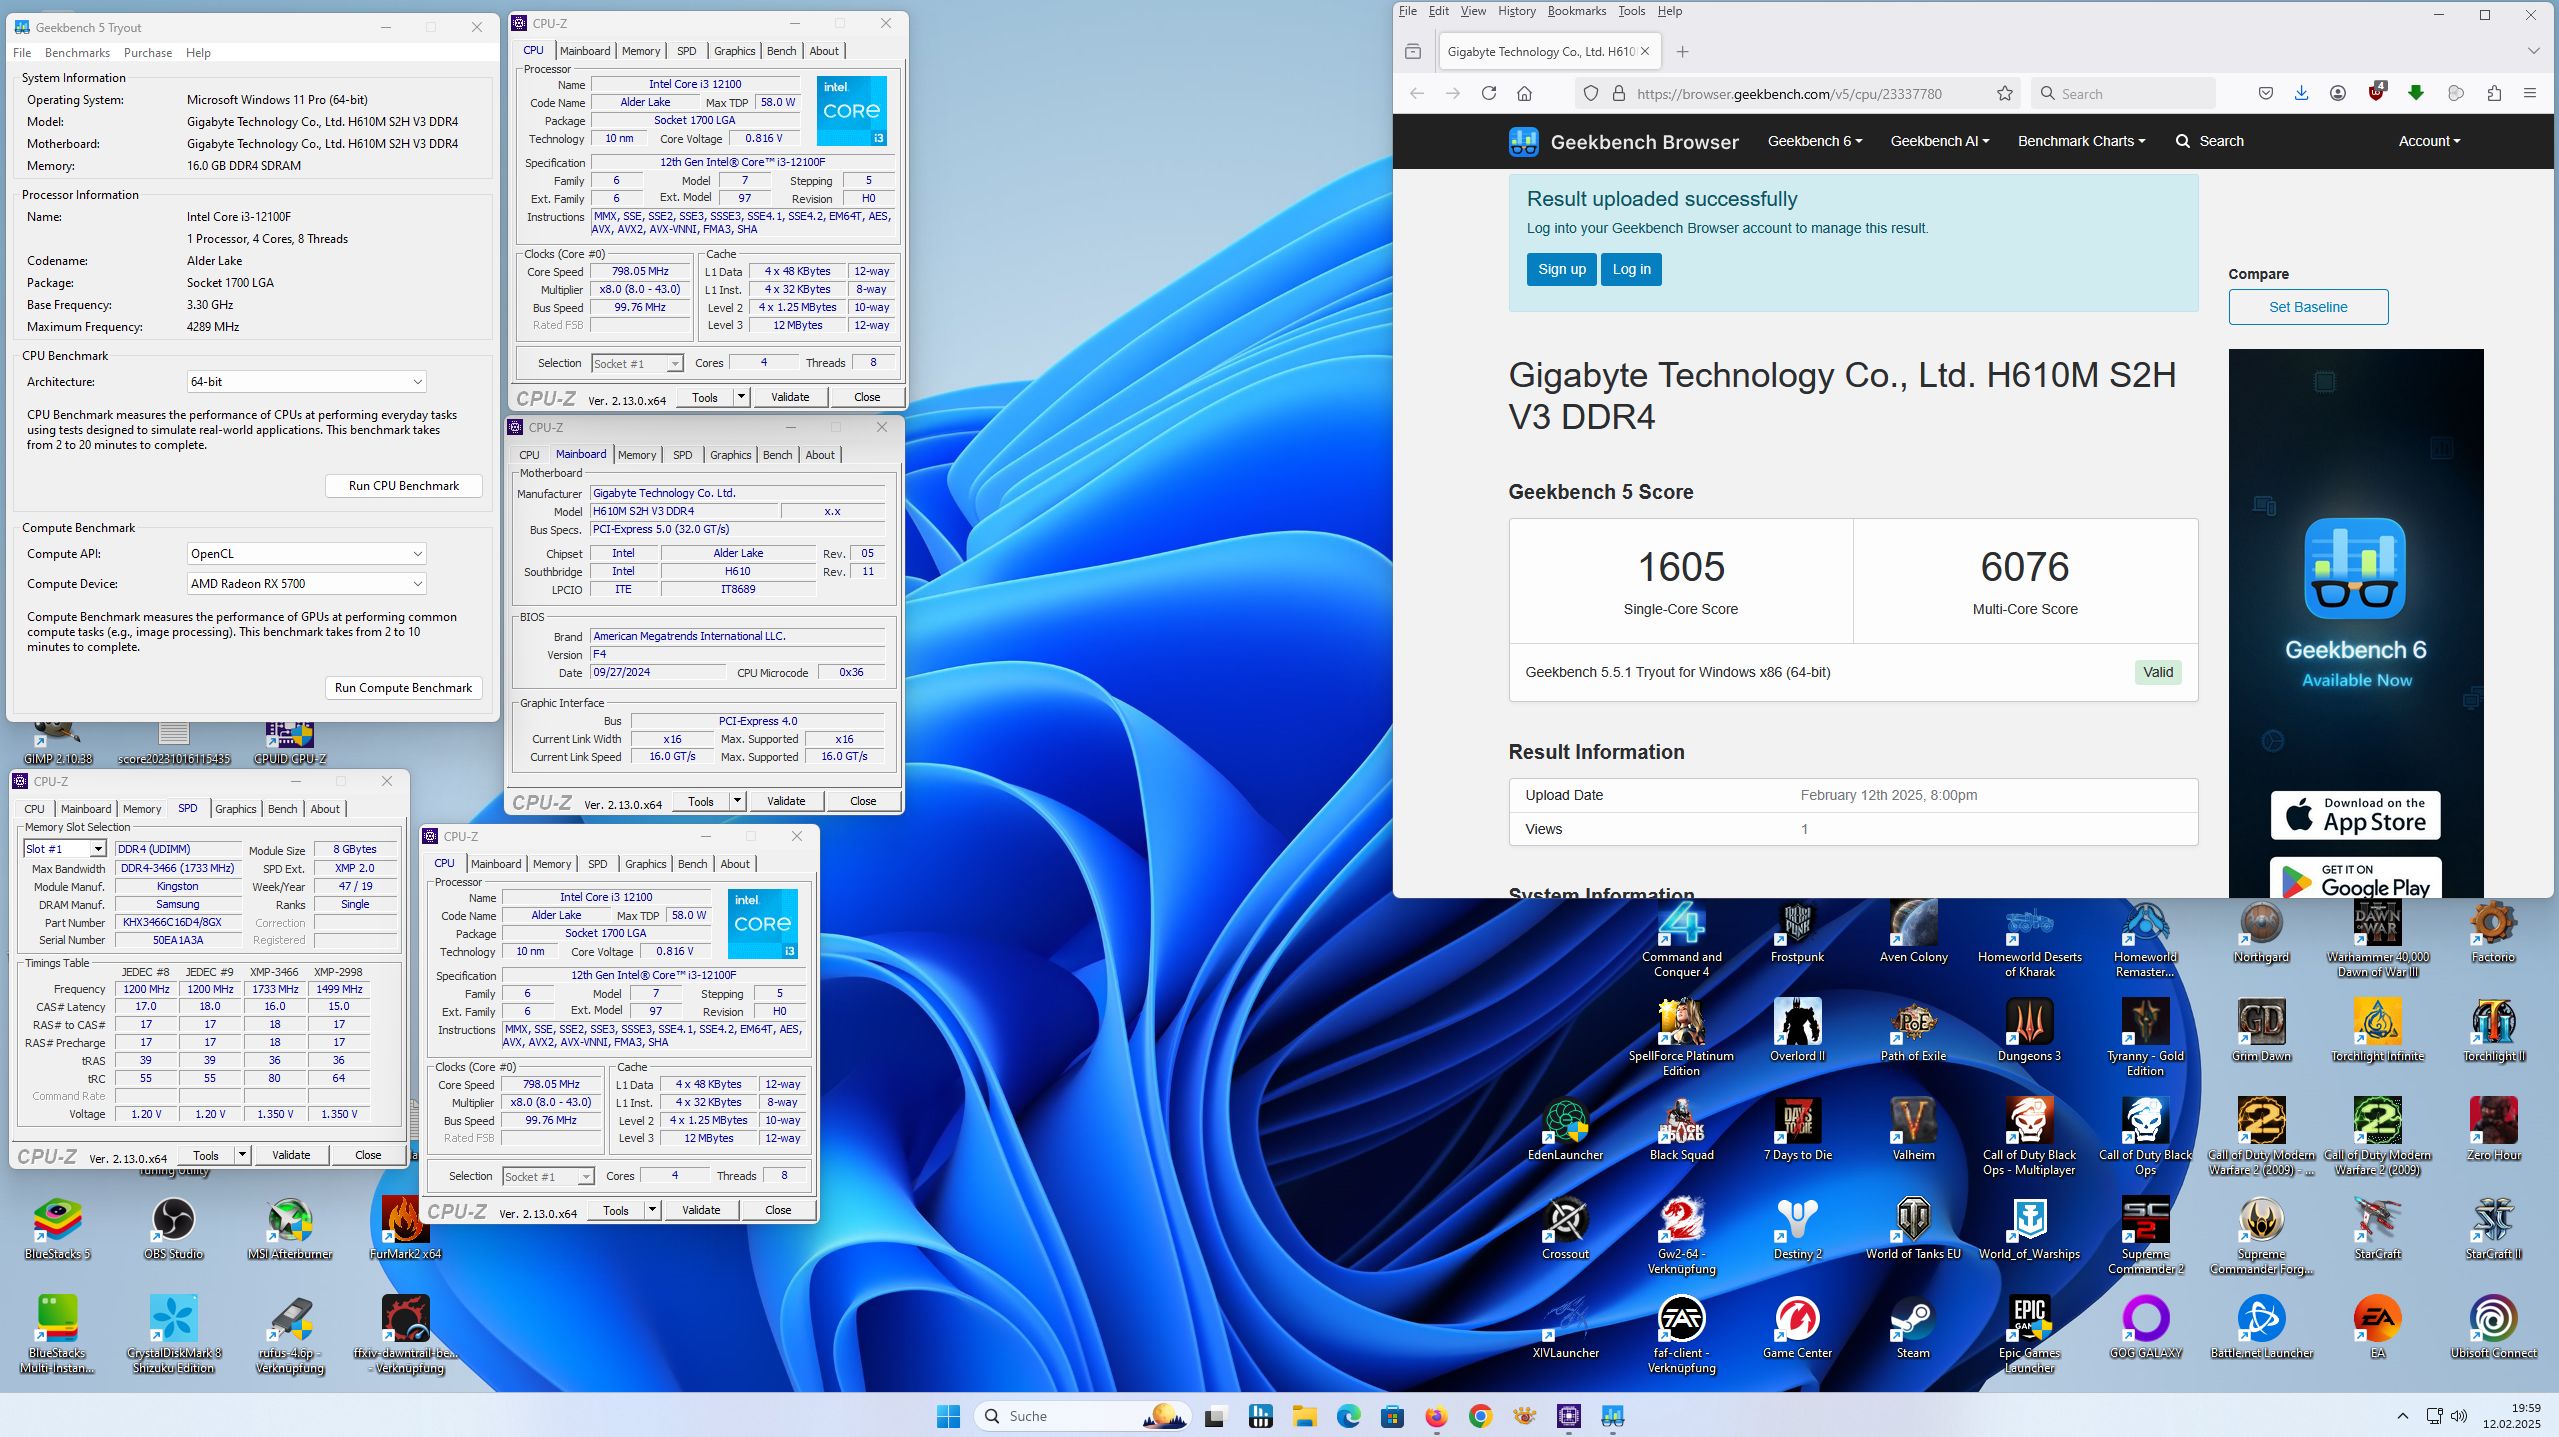Focus the Firefox Search field

tap(2124, 93)
